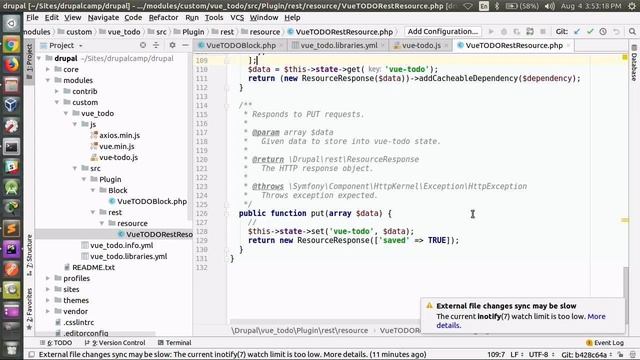The image size is (640, 360).
Task: Click the read-only lock icon in status bar
Action: [620, 354]
